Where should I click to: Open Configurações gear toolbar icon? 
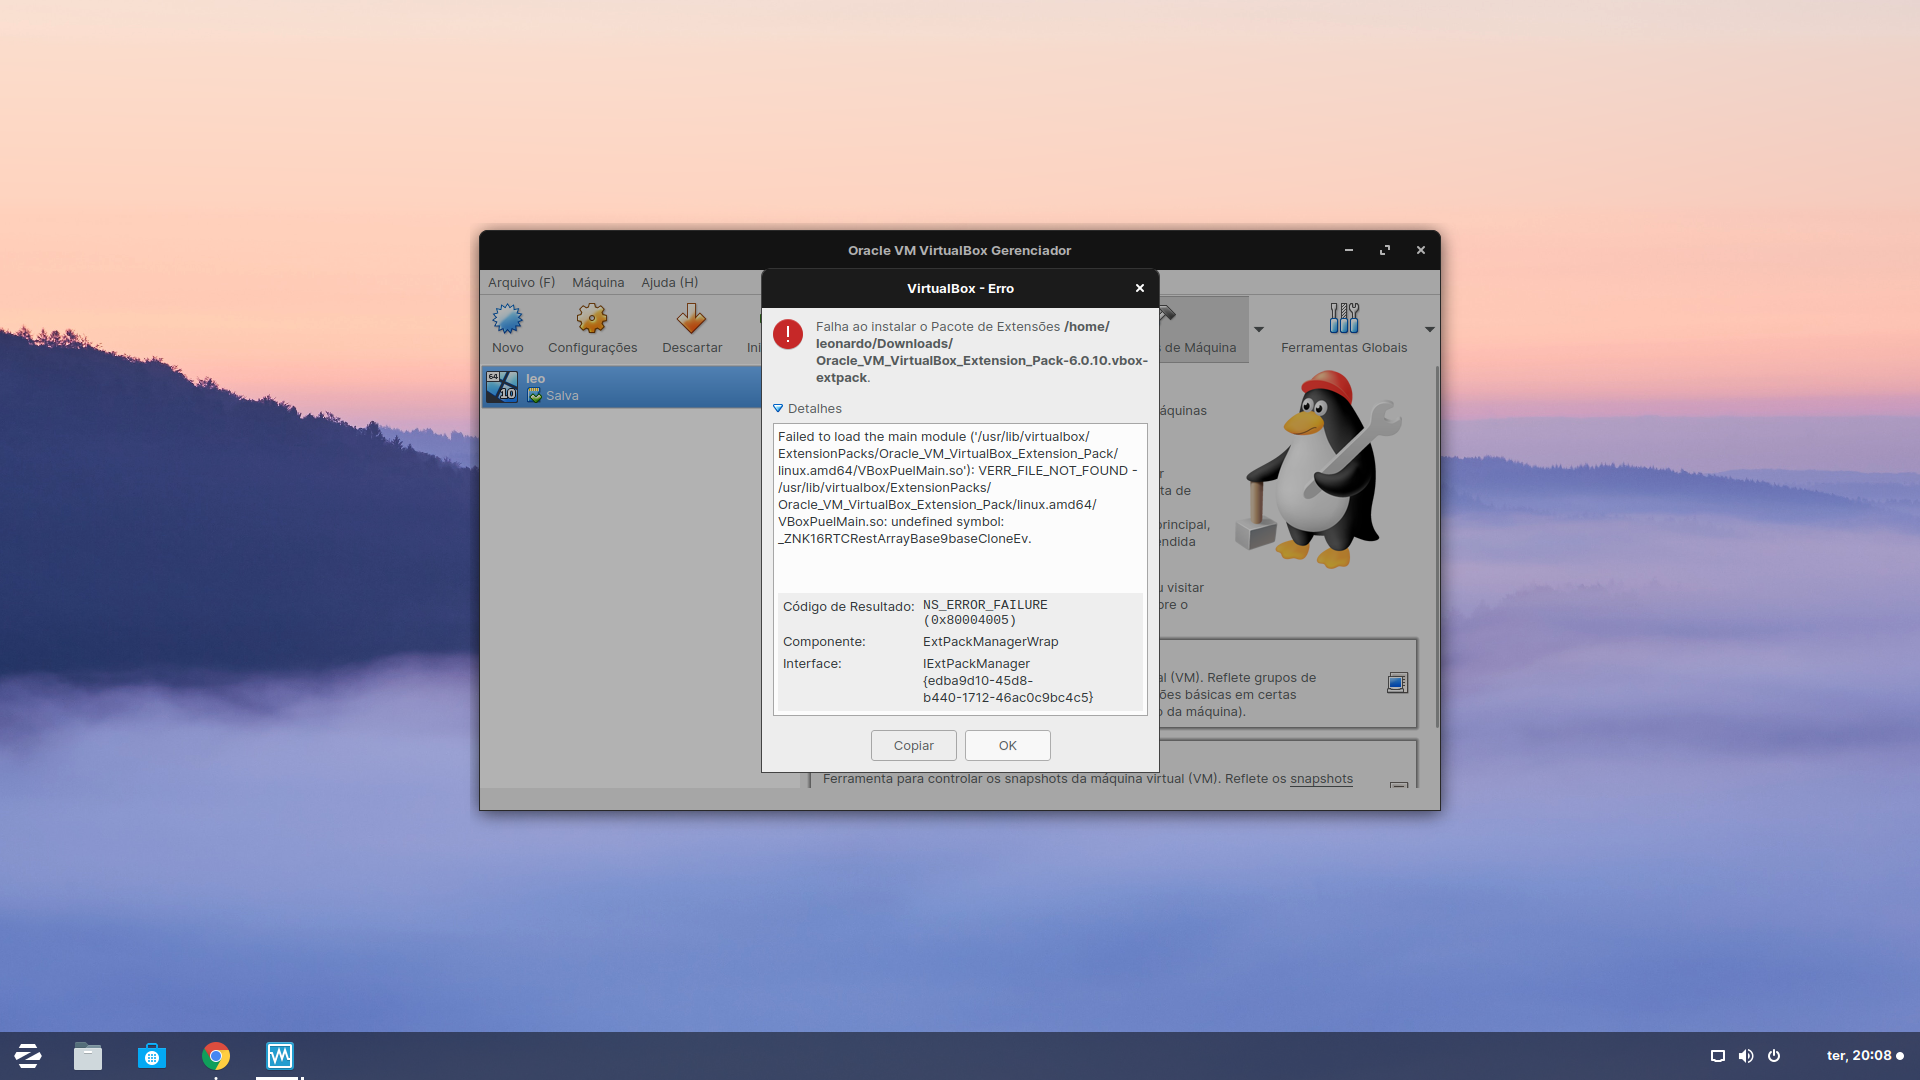(592, 319)
